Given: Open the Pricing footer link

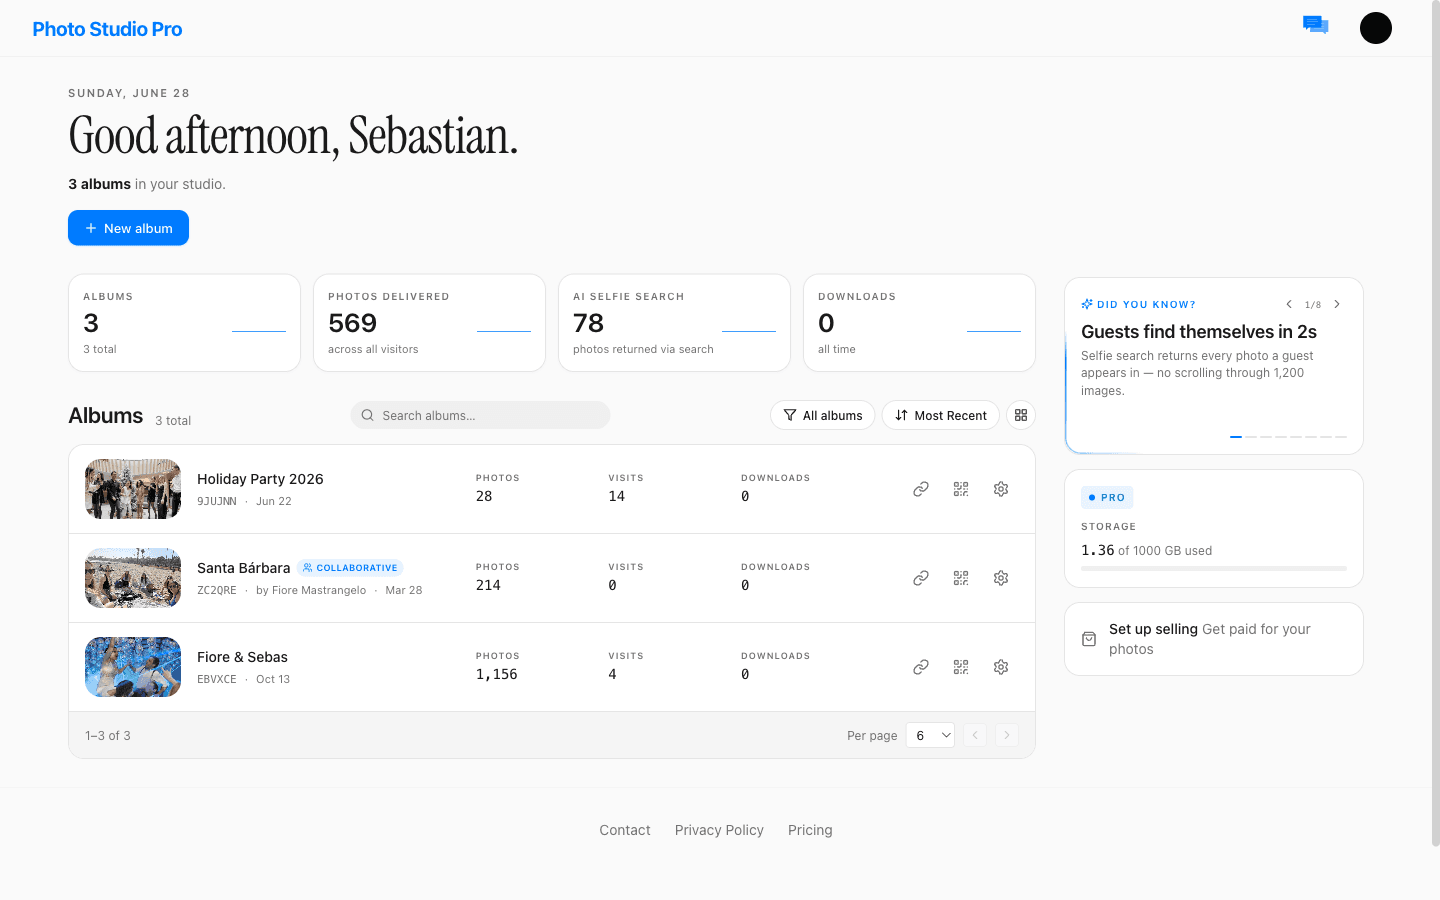Looking at the screenshot, I should [x=810, y=830].
